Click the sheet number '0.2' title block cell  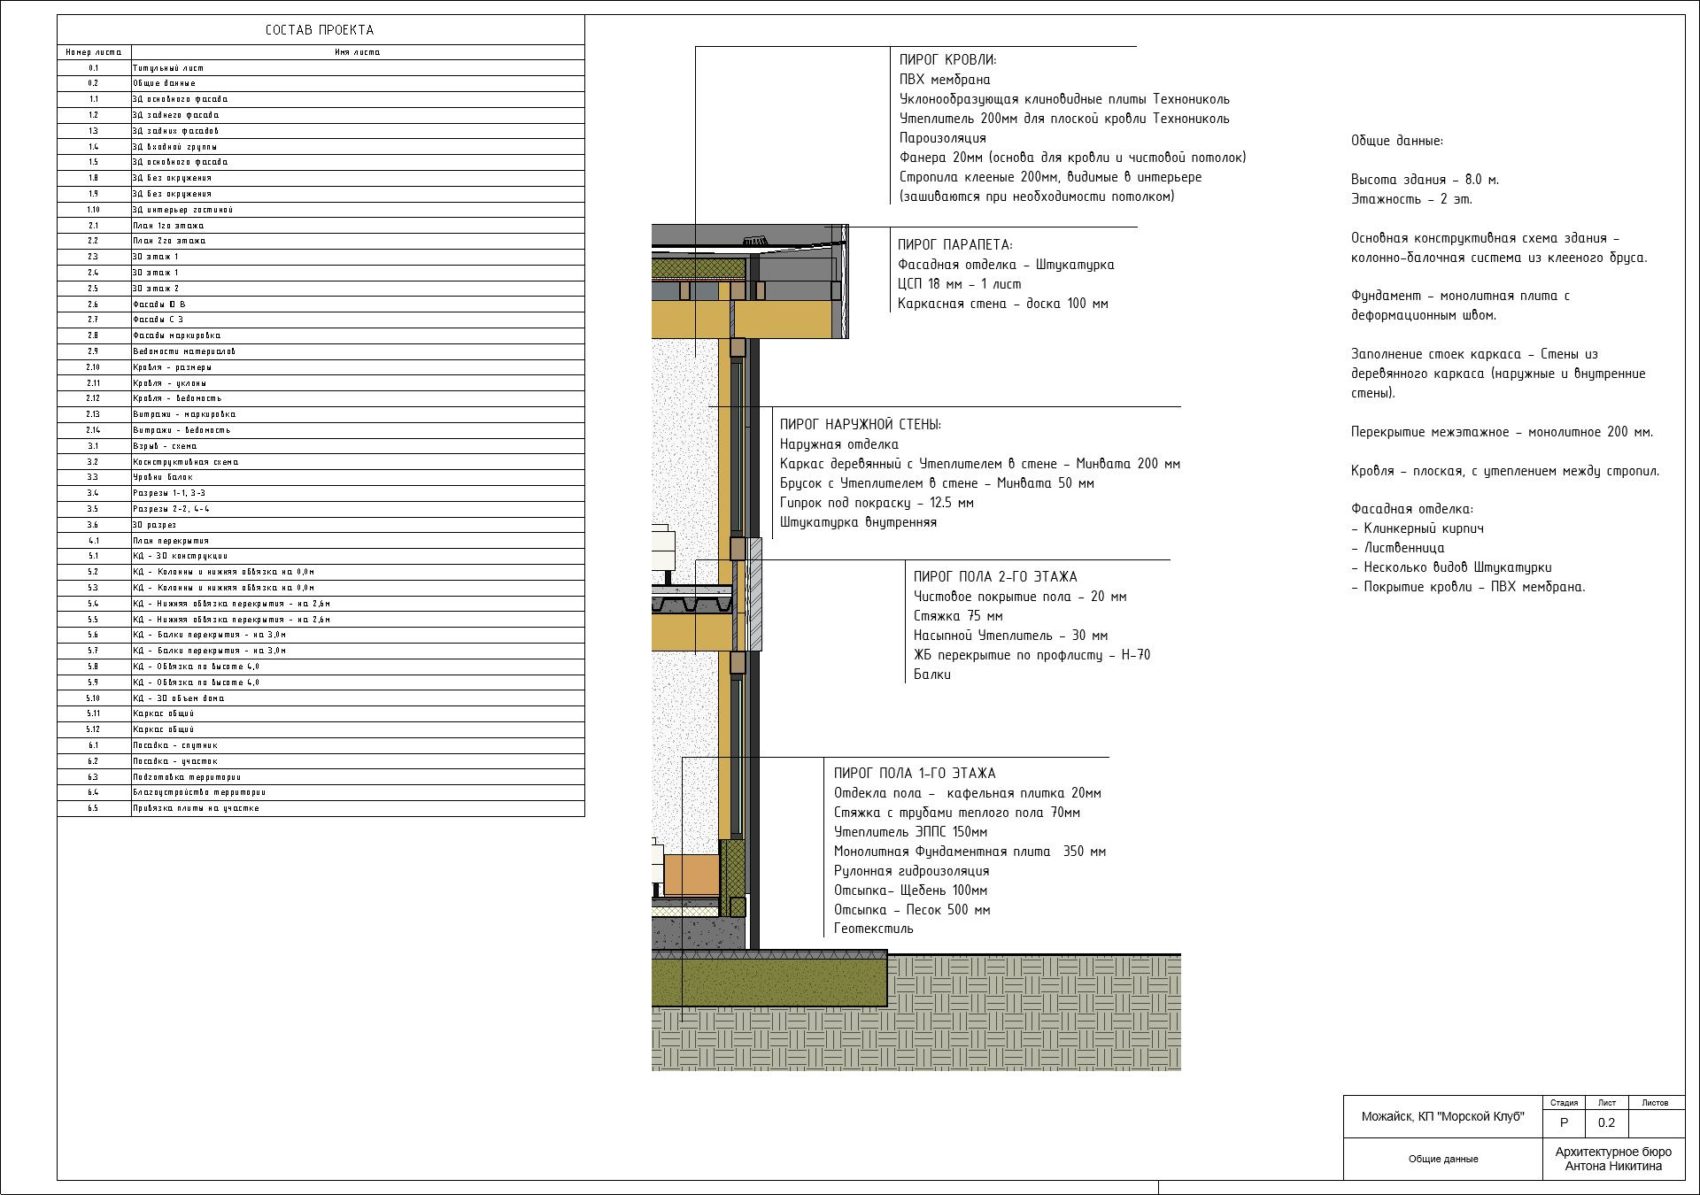[1606, 1123]
